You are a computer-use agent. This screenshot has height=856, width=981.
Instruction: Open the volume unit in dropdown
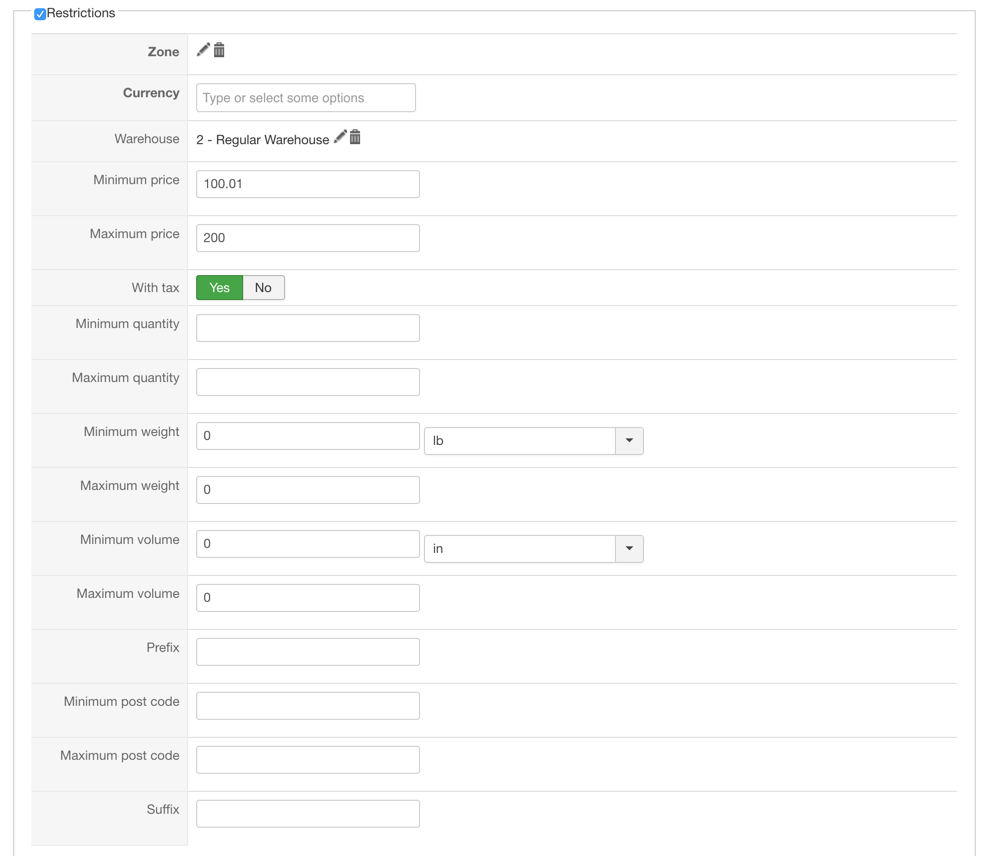click(x=533, y=549)
